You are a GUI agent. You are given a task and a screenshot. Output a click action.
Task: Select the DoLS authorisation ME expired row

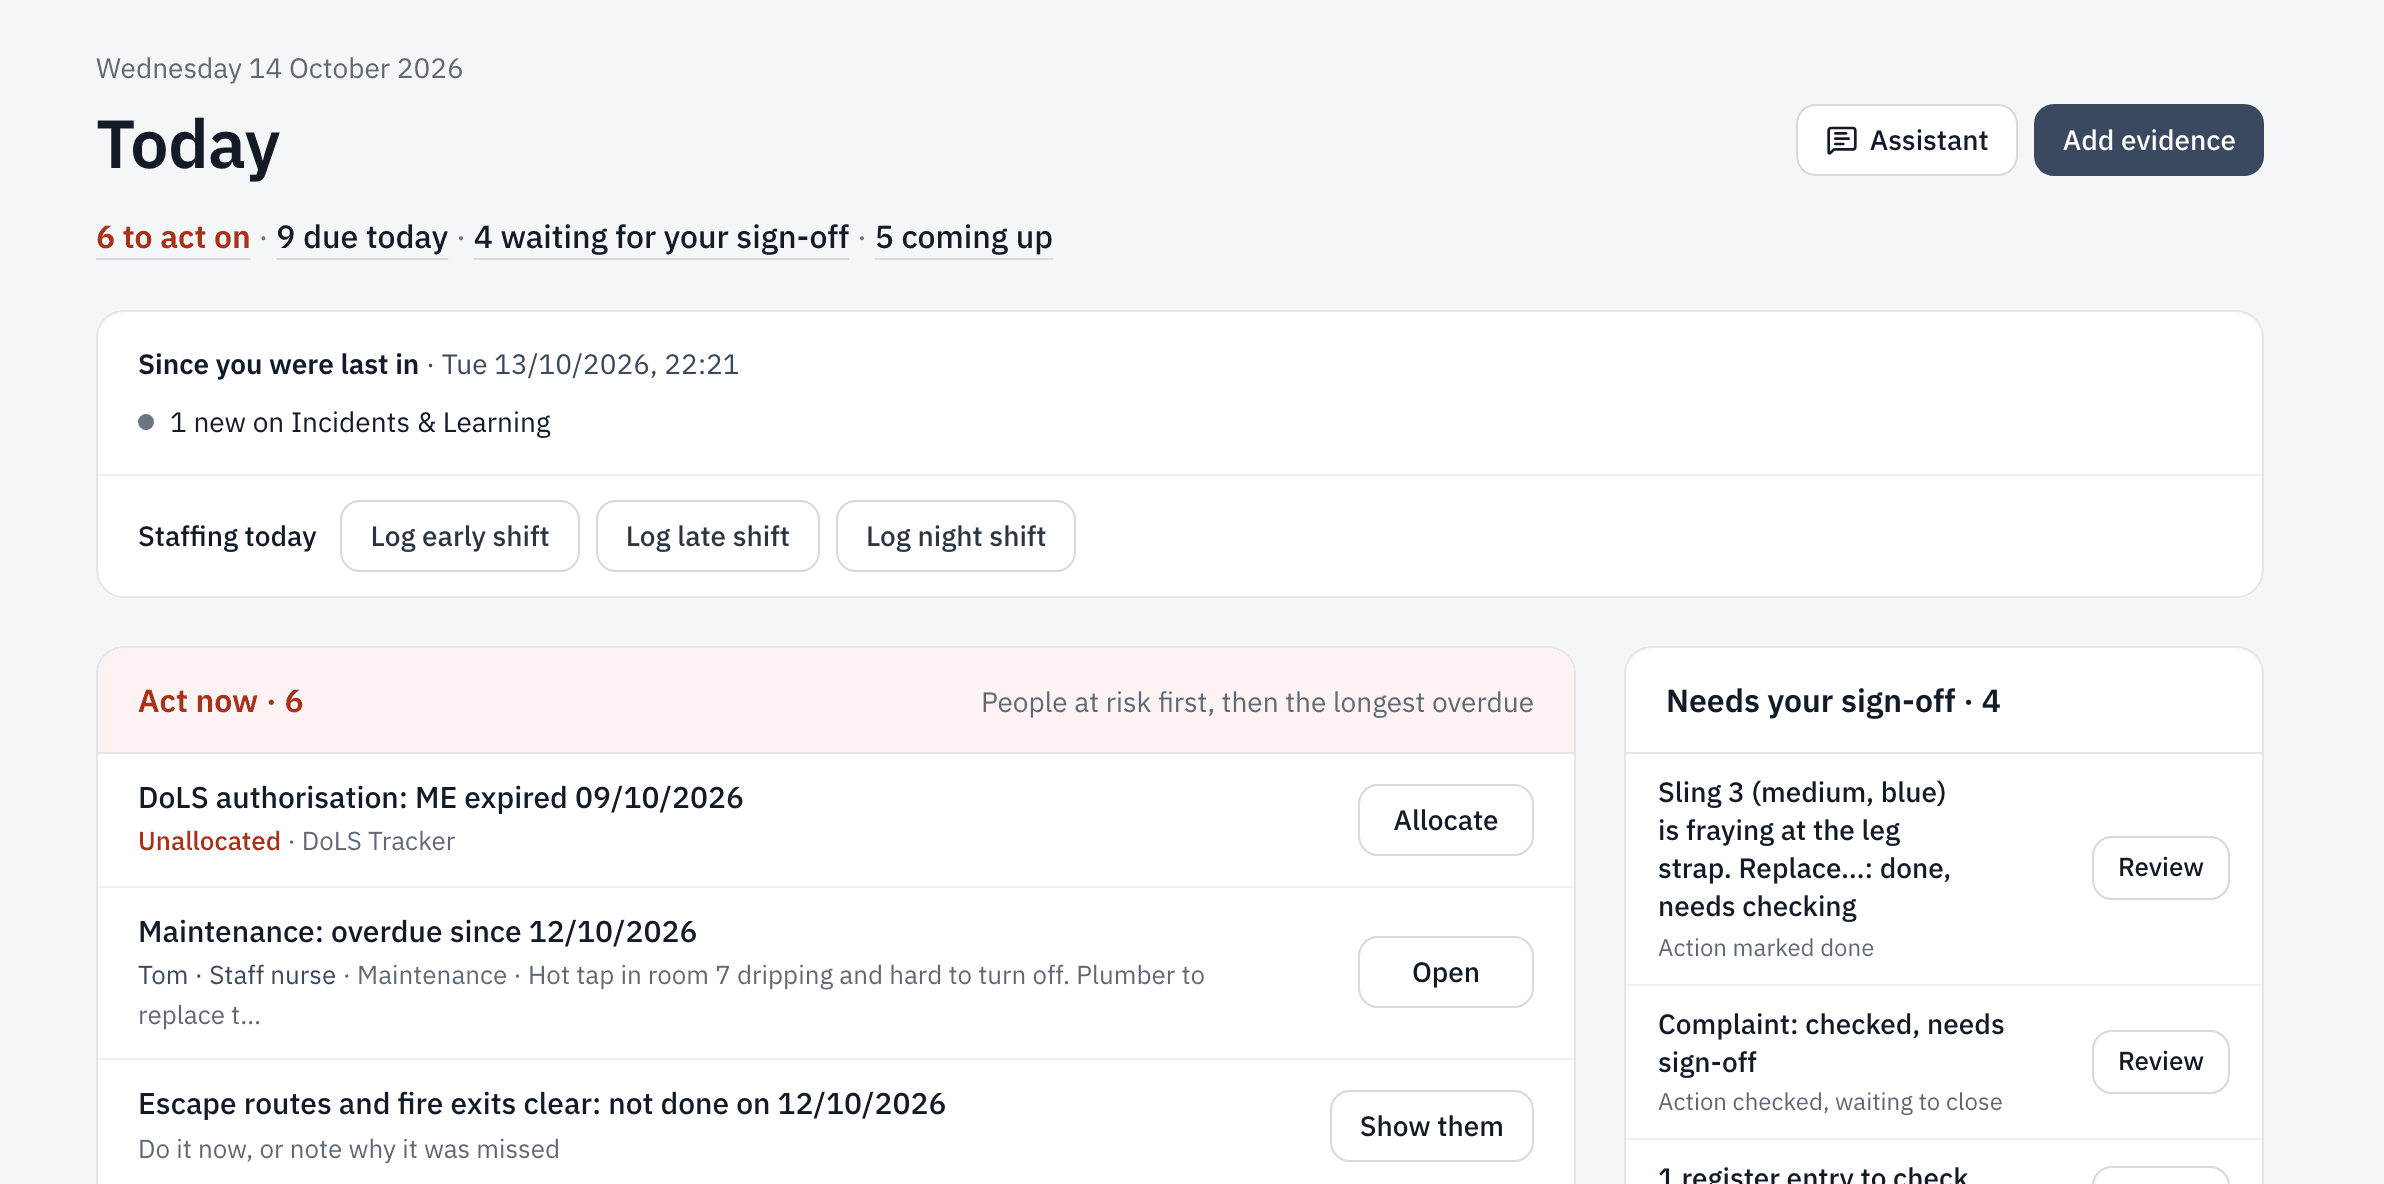coord(836,820)
